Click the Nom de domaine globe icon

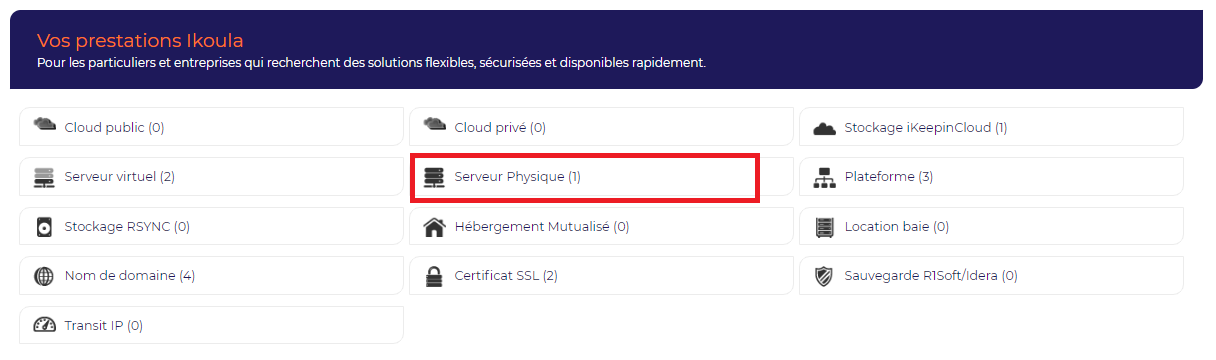[x=44, y=275]
